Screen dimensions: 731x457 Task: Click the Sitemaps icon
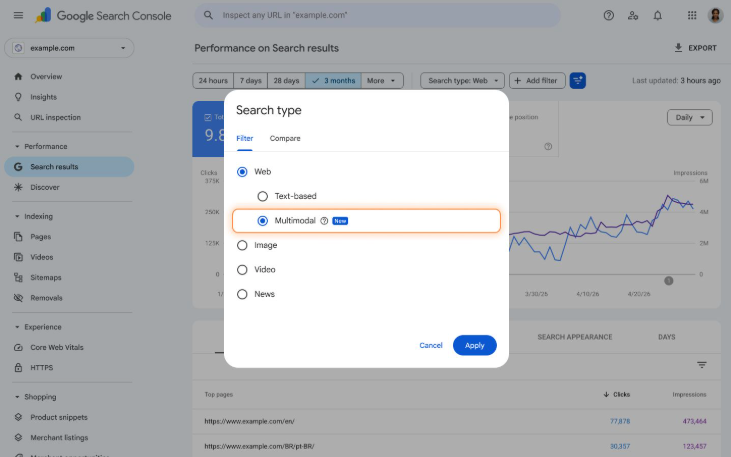pyautogui.click(x=18, y=277)
